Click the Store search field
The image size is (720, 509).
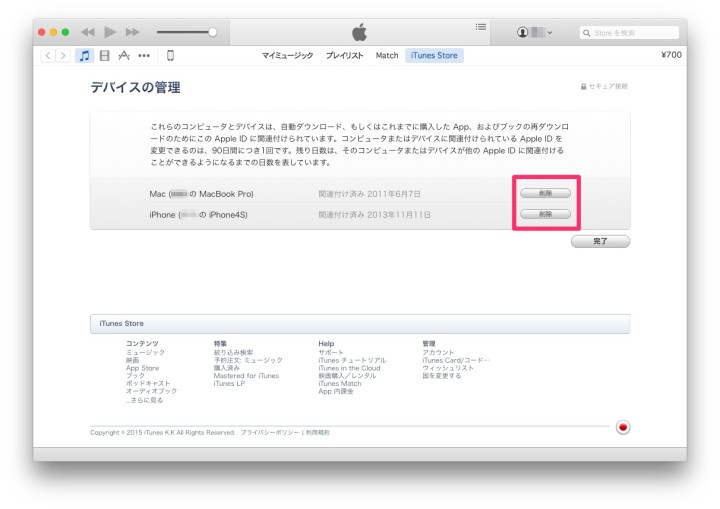point(629,33)
